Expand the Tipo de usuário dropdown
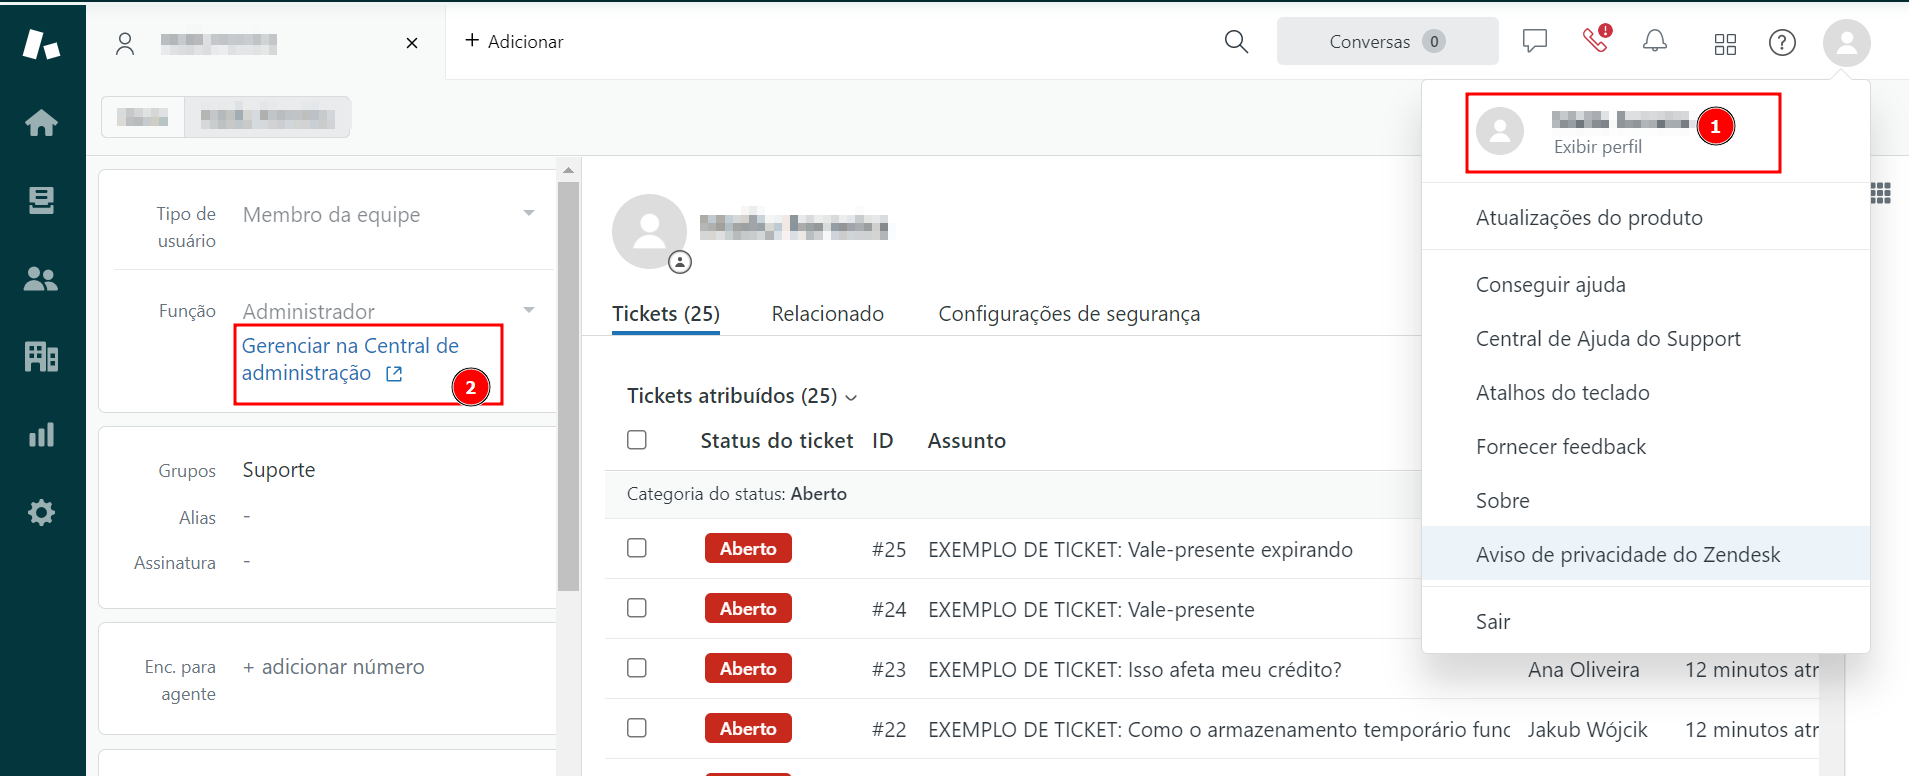The width and height of the screenshot is (1909, 776). (528, 214)
